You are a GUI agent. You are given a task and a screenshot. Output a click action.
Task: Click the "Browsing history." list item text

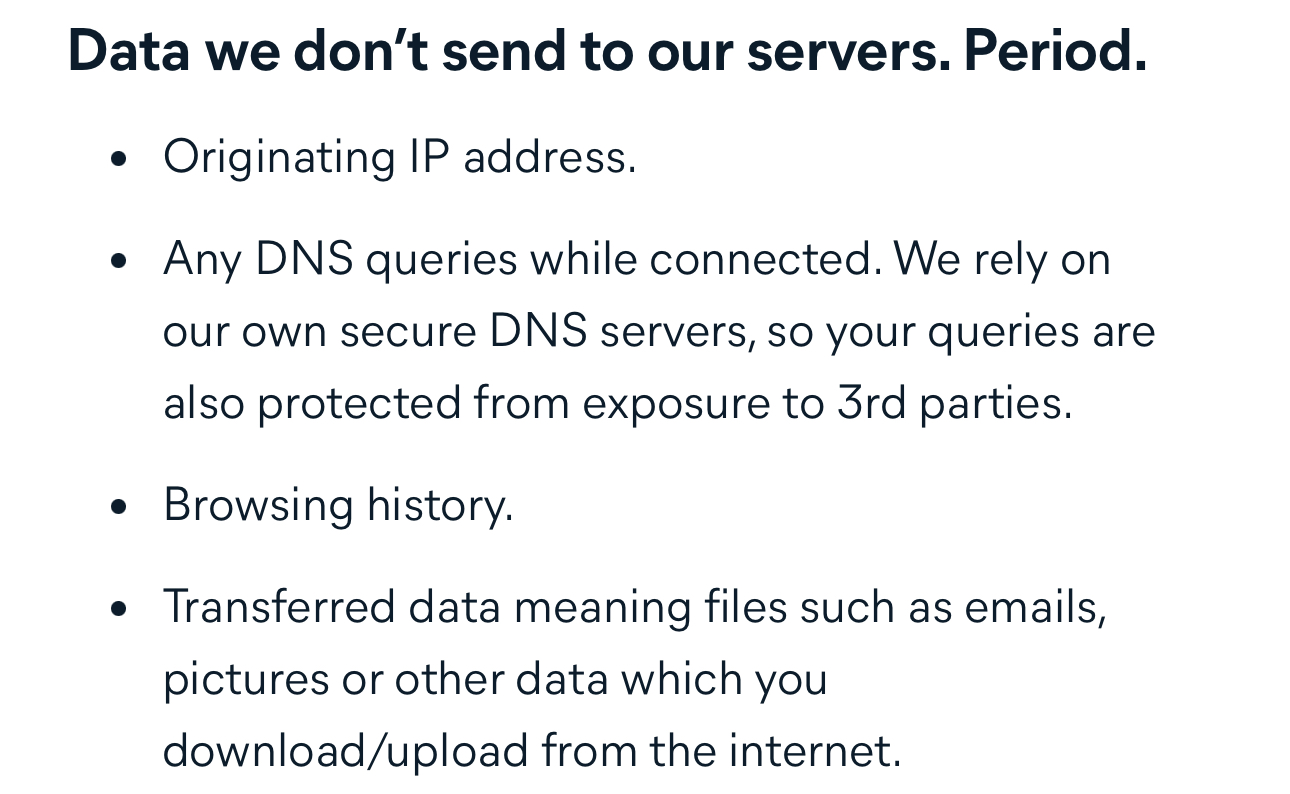(x=338, y=505)
